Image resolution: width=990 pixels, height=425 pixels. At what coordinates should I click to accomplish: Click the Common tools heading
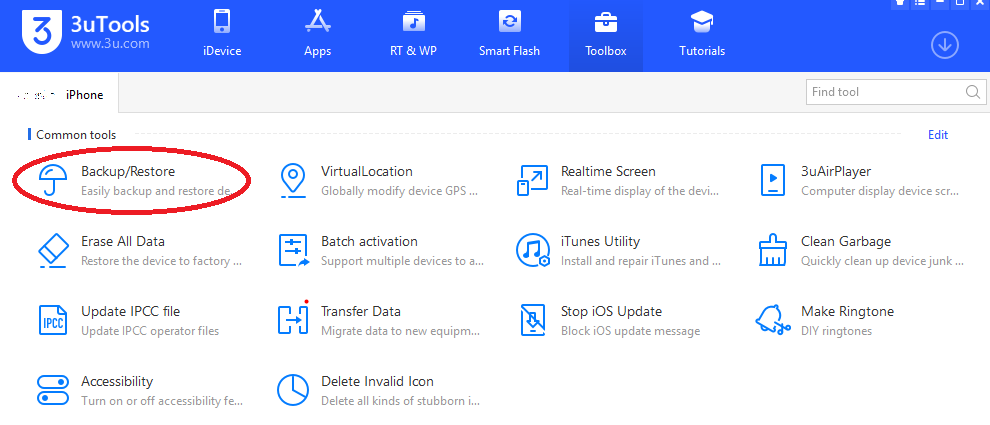[x=76, y=135]
